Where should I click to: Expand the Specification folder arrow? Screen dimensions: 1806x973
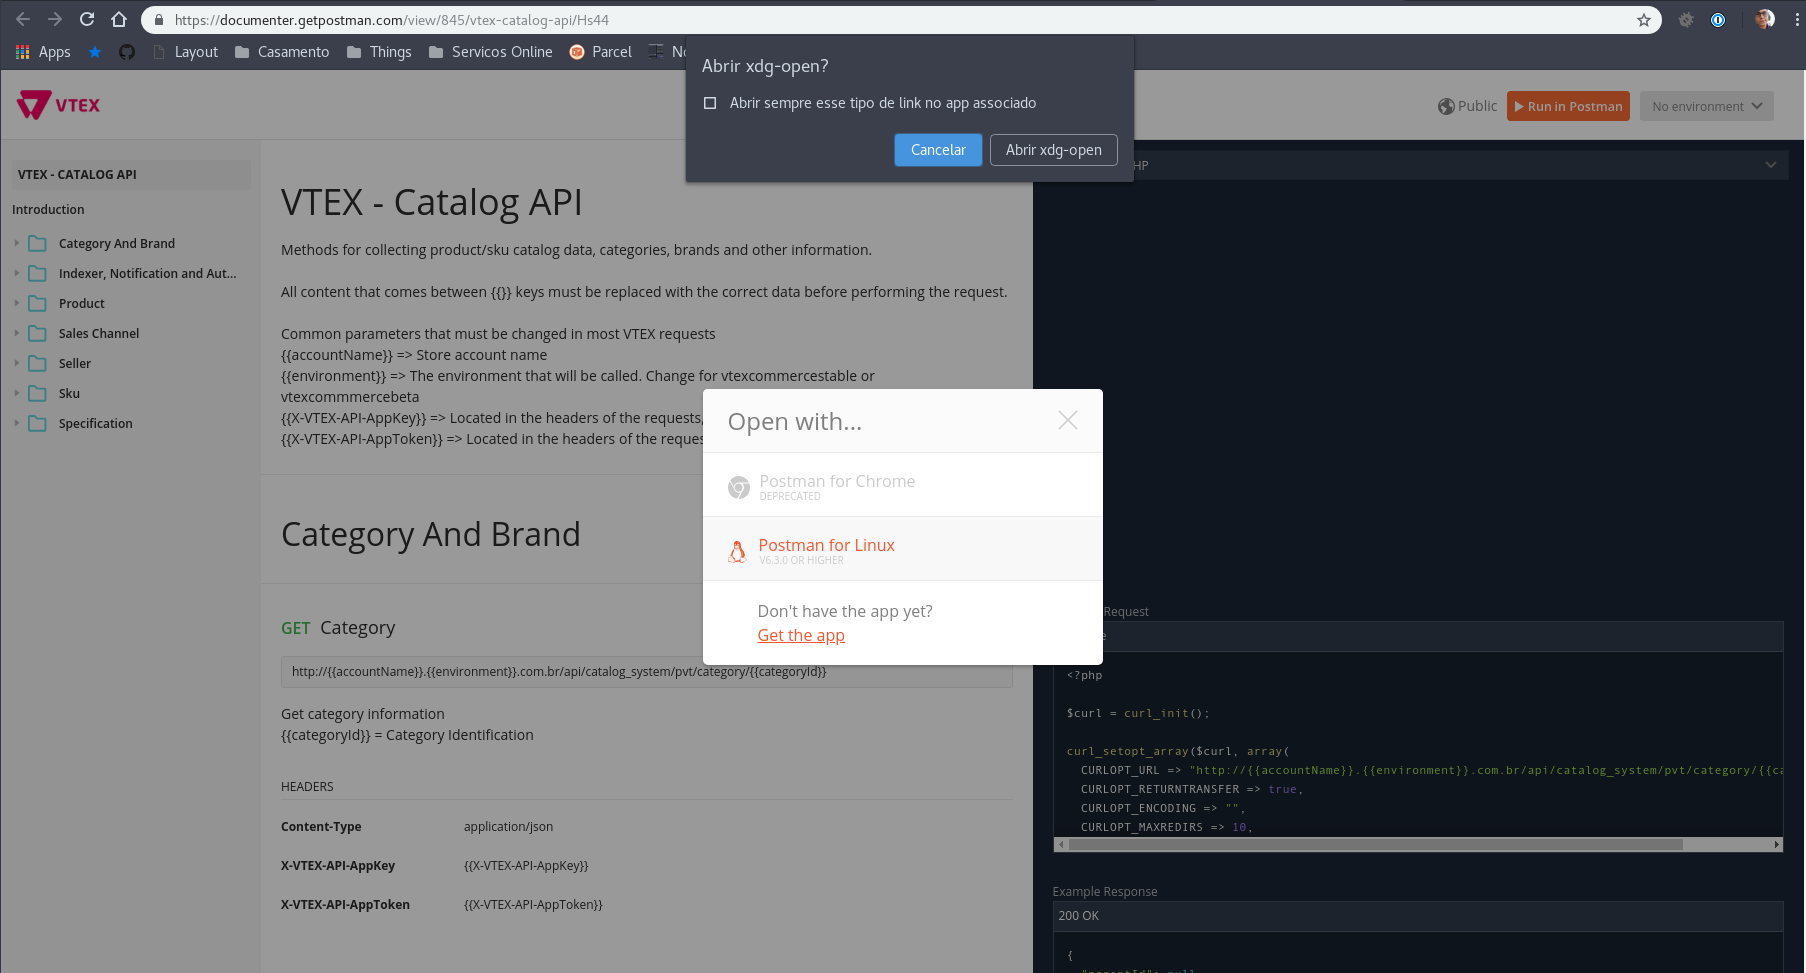click(17, 423)
